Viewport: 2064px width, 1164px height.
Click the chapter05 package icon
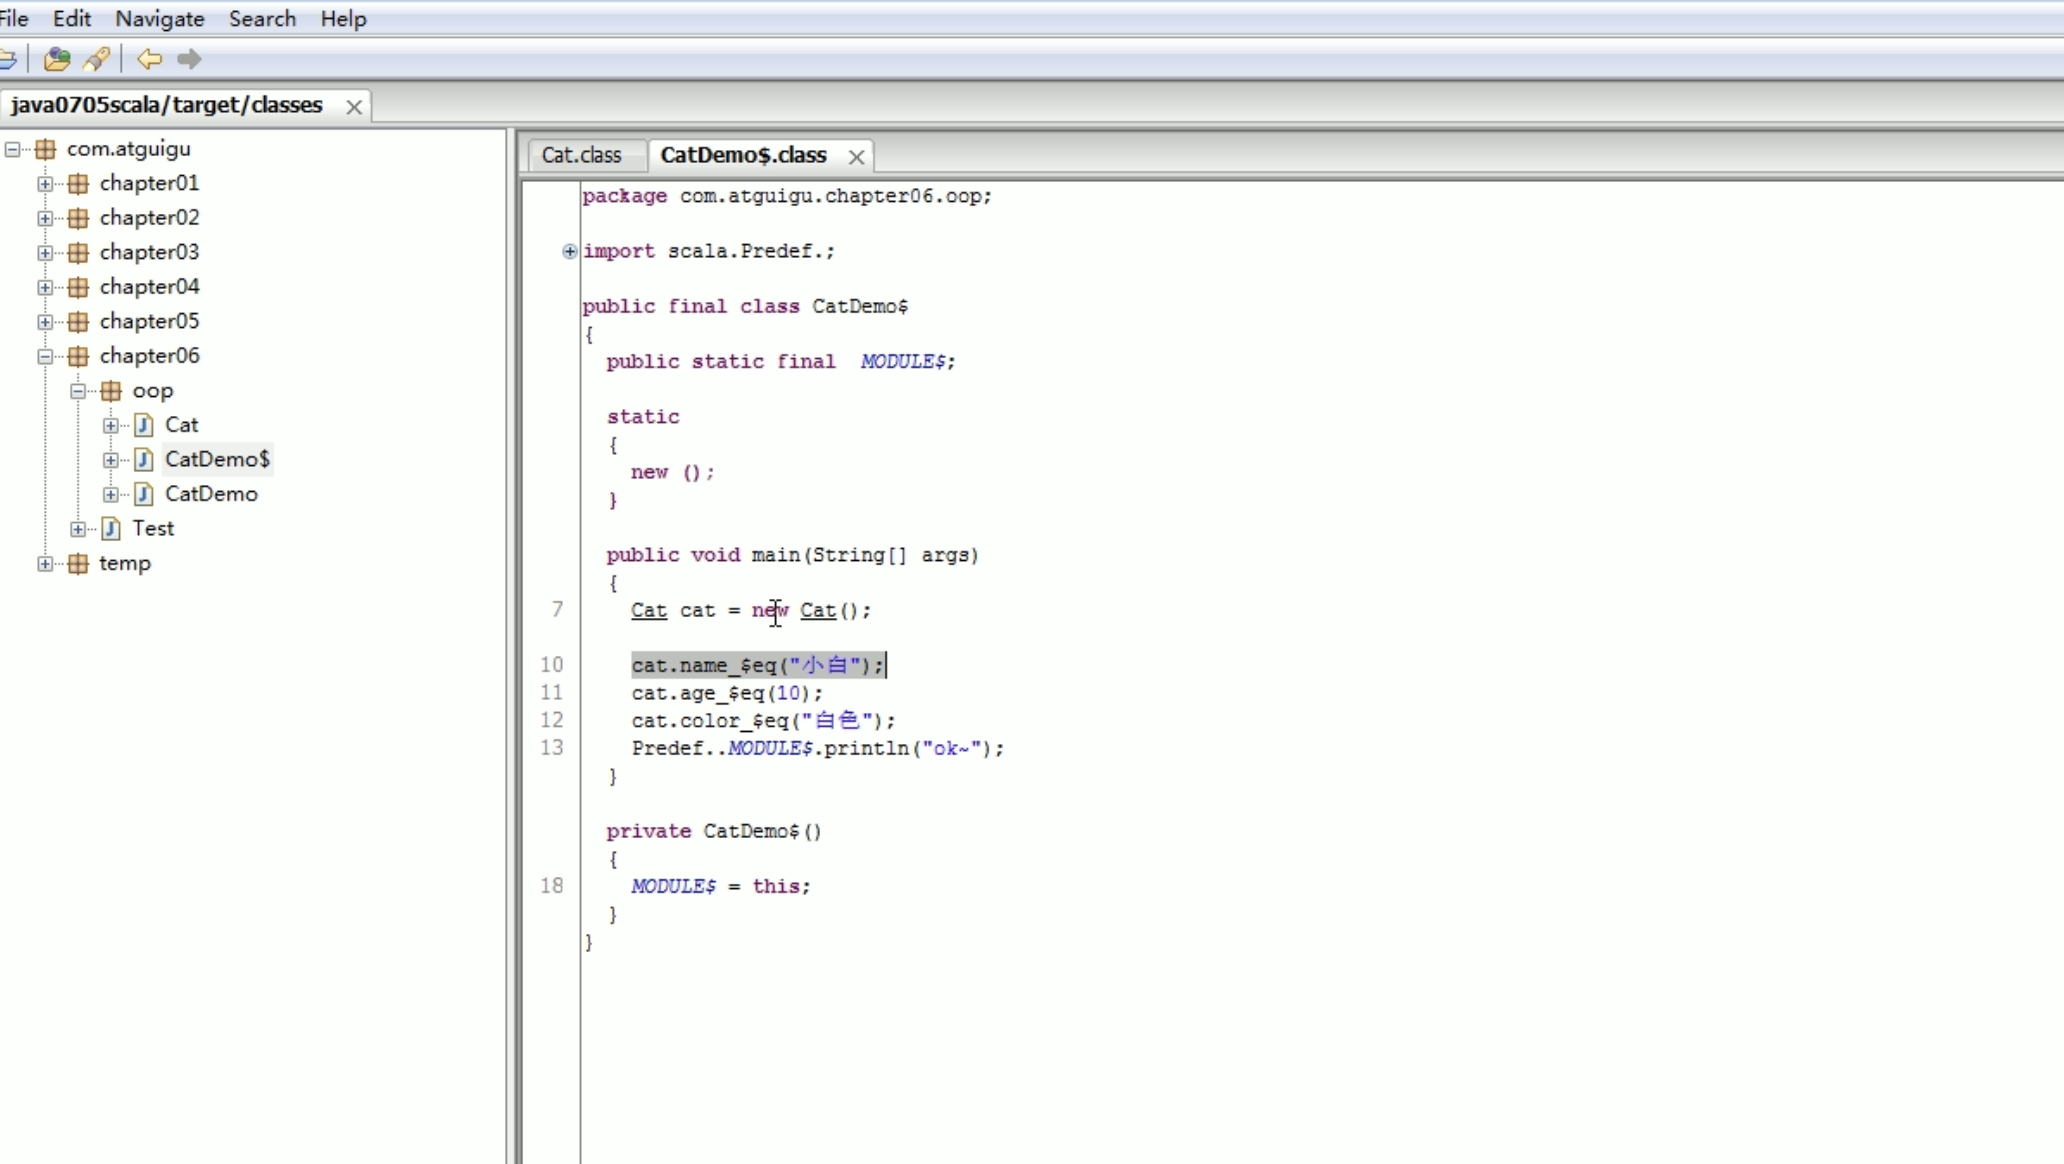78,322
